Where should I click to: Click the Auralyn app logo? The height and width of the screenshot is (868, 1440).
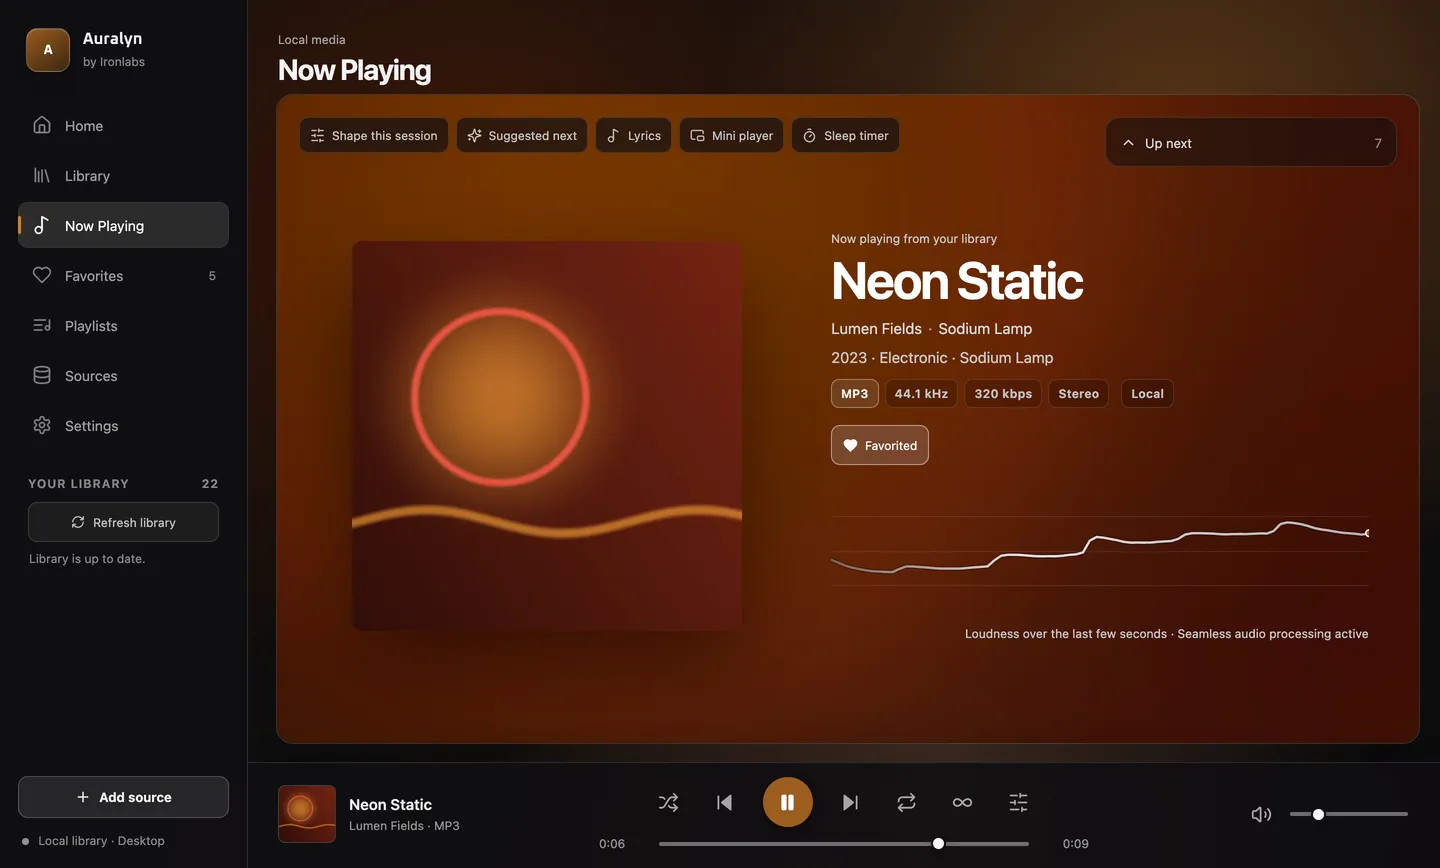[48, 50]
